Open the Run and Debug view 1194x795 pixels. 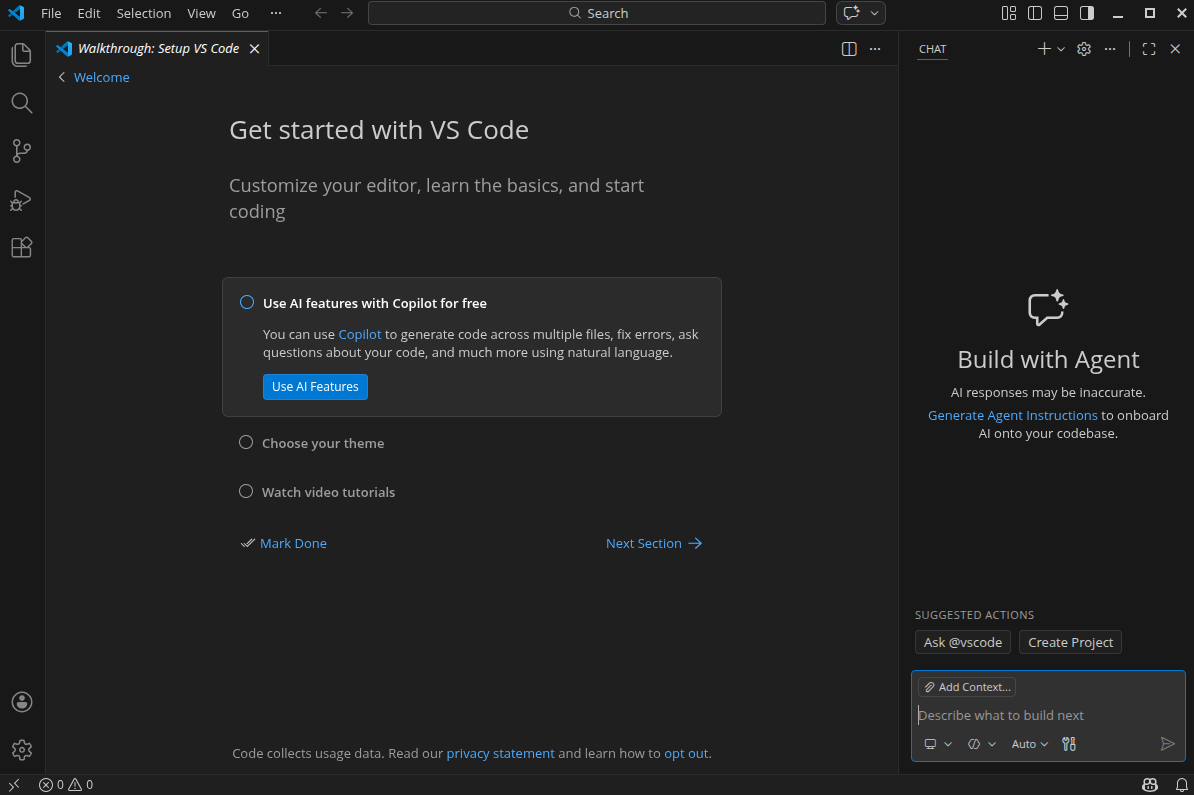[22, 200]
